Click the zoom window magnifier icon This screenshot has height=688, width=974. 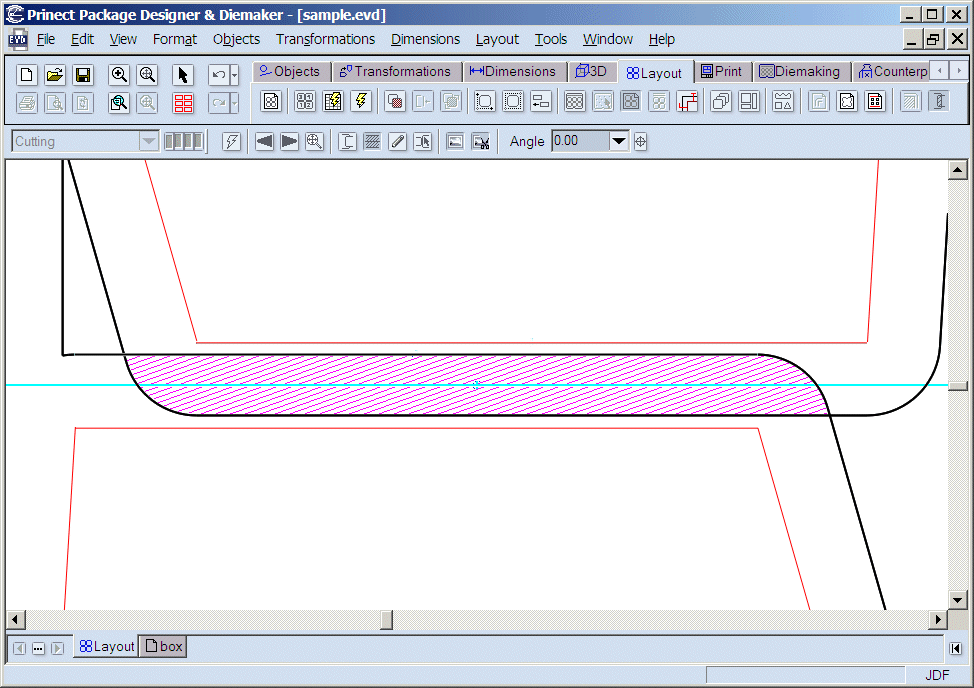(x=119, y=102)
